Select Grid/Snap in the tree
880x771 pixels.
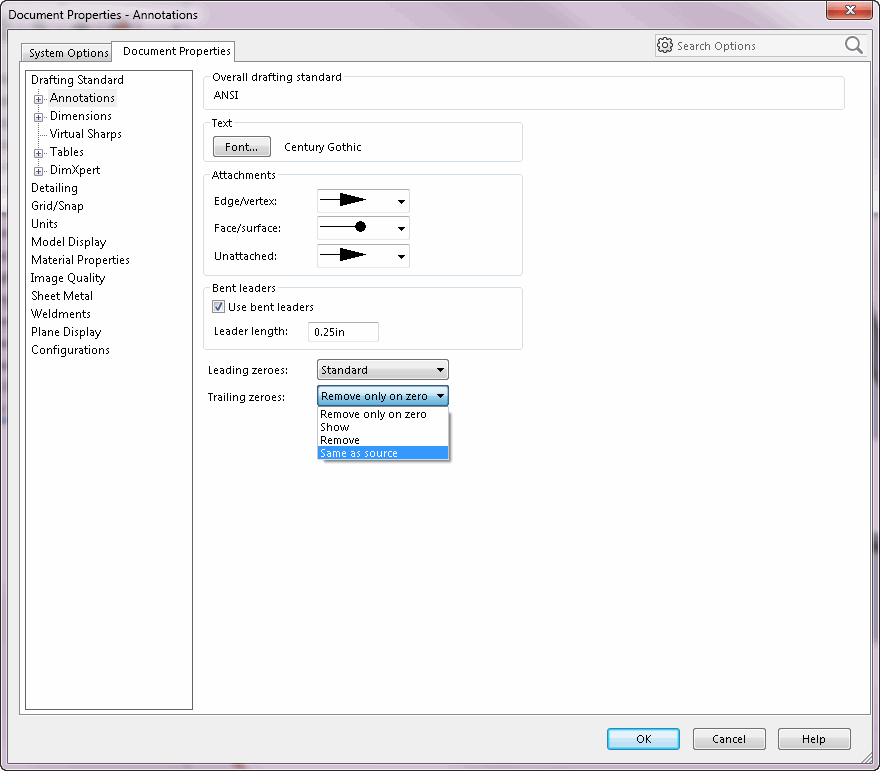(x=57, y=206)
